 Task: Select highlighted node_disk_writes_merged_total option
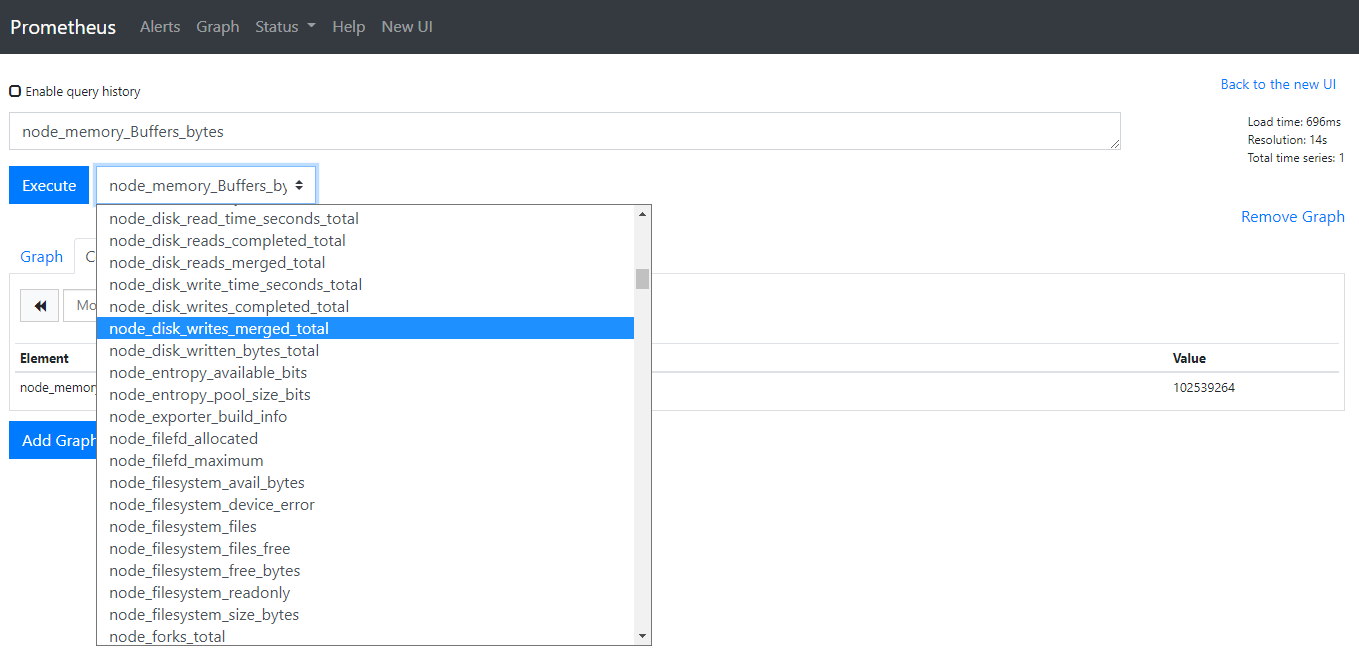coord(365,328)
